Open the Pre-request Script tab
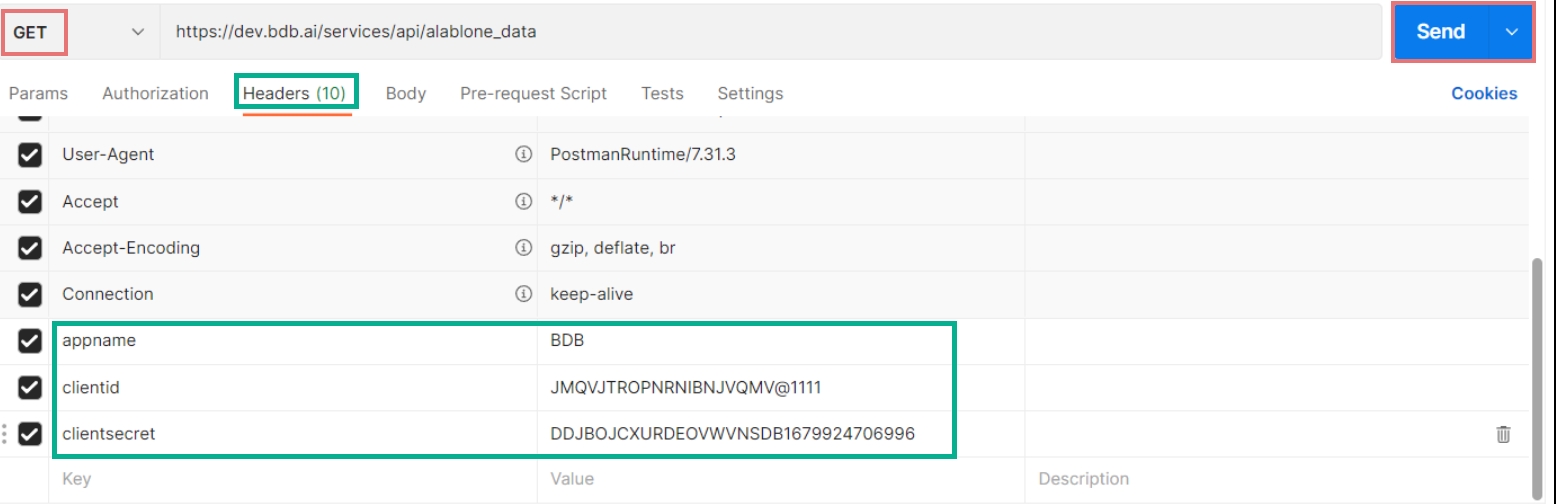 [533, 93]
